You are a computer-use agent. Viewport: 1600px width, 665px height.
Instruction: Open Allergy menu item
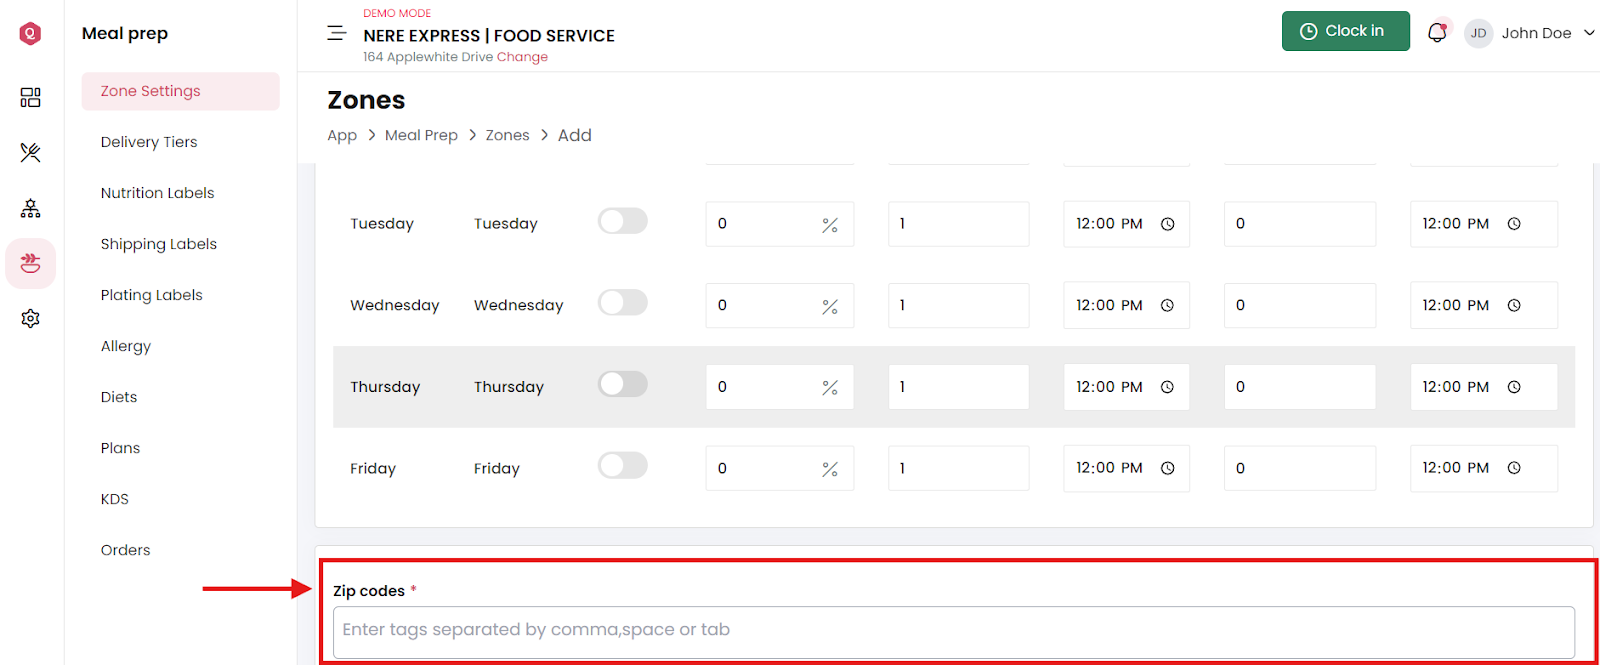(125, 346)
